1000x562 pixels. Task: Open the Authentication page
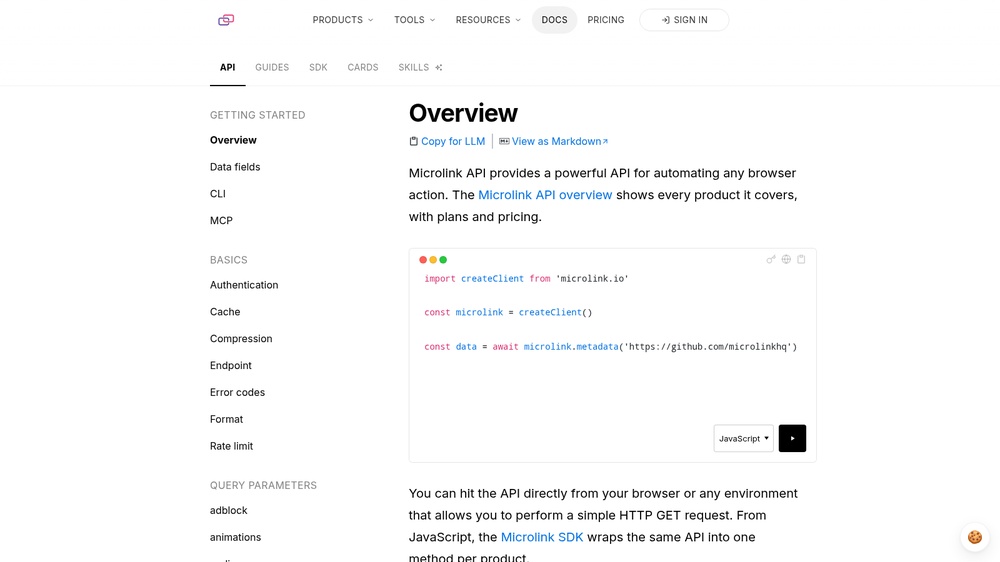pyautogui.click(x=244, y=285)
